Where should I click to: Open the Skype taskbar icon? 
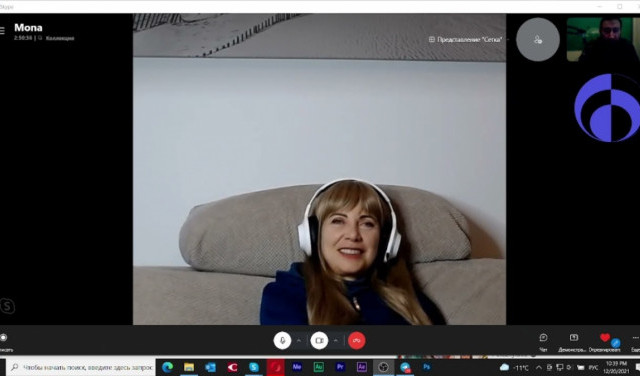pyautogui.click(x=254, y=367)
